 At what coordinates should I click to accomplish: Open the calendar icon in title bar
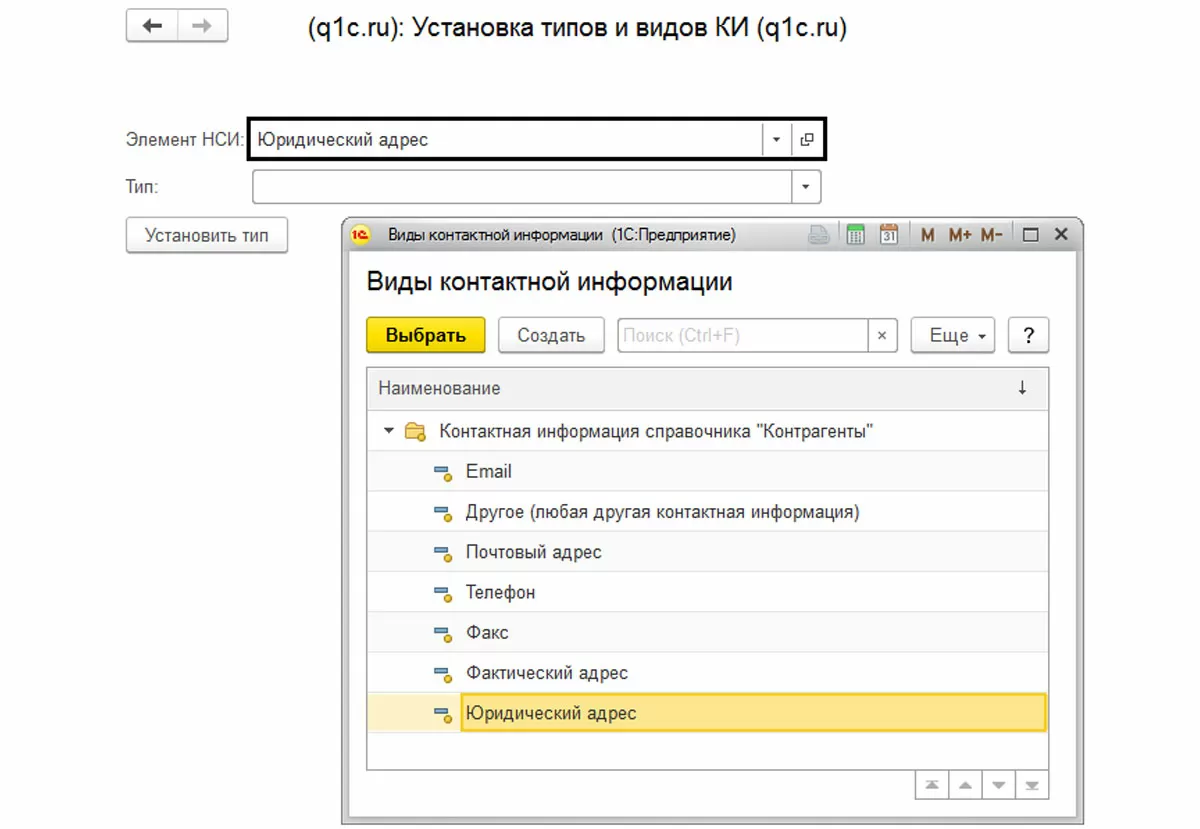[x=888, y=235]
